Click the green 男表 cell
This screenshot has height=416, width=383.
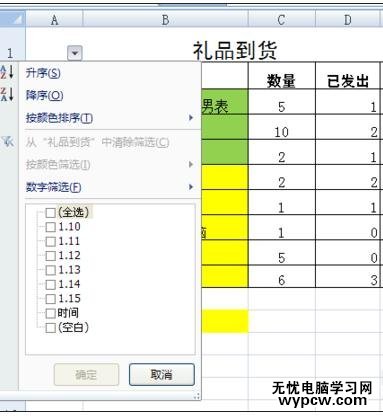pos(225,102)
